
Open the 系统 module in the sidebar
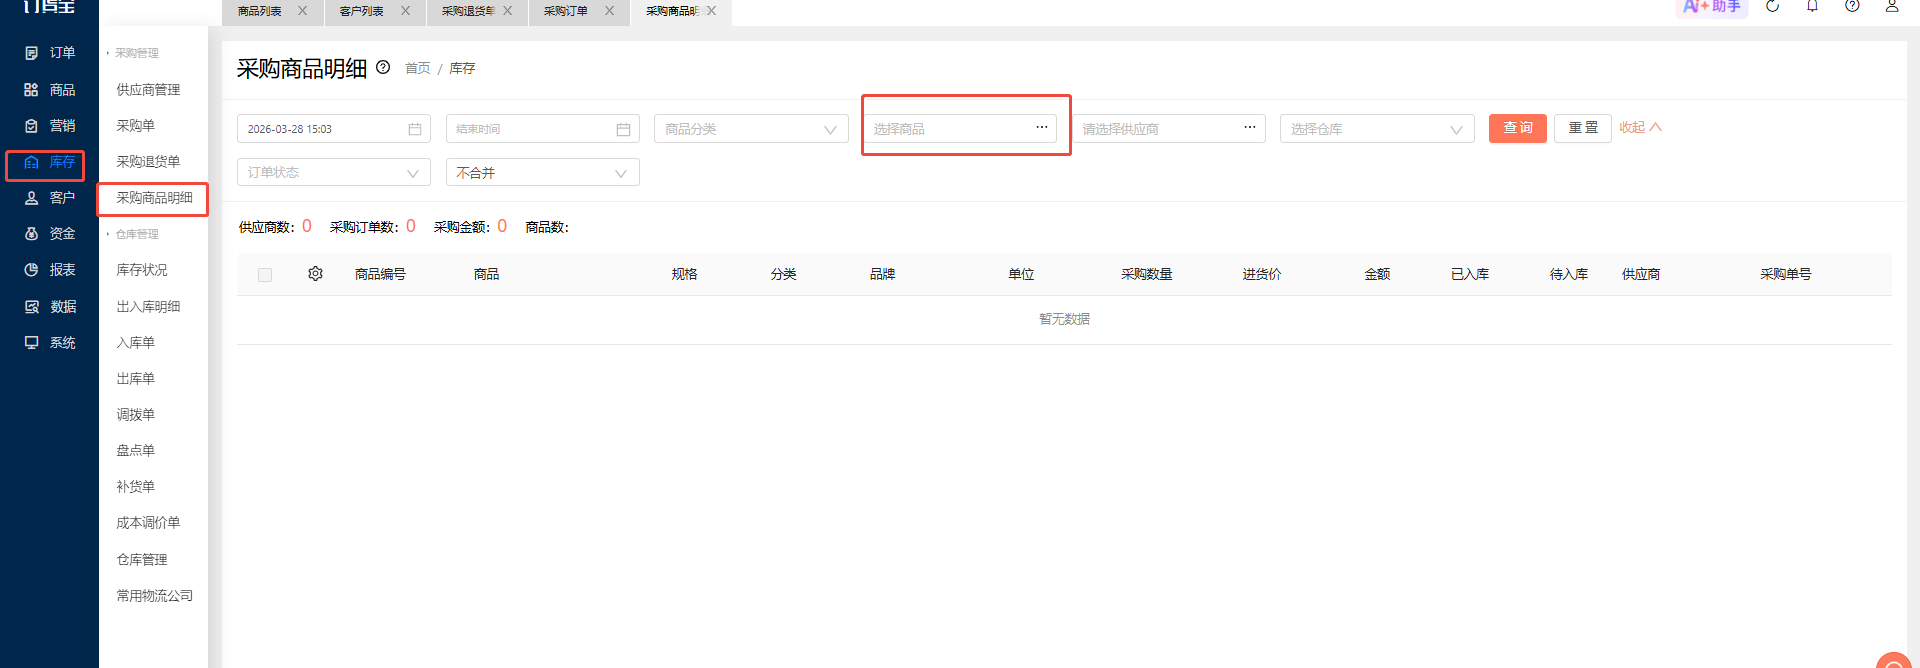pos(49,343)
